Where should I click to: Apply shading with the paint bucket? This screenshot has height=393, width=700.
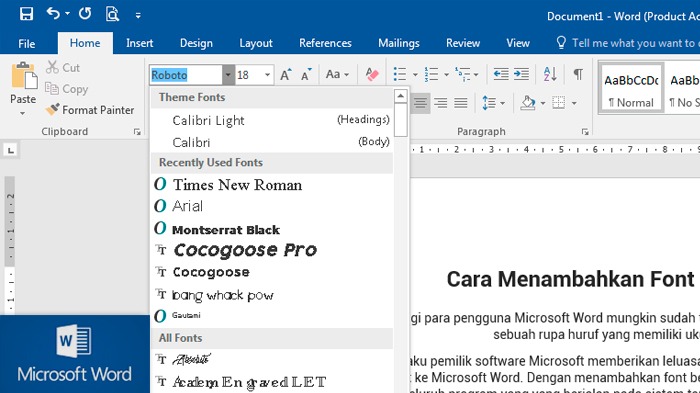(528, 103)
